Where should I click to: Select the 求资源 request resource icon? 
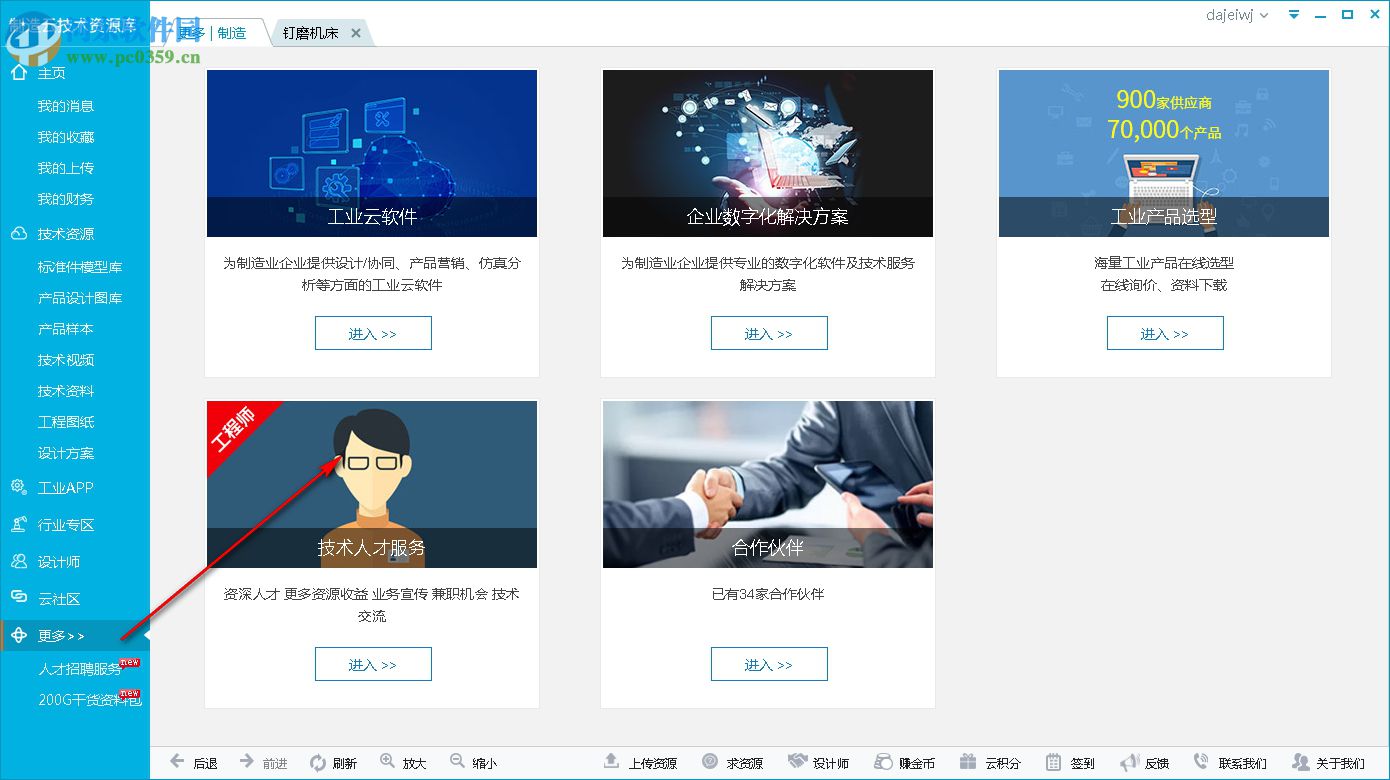tap(733, 761)
